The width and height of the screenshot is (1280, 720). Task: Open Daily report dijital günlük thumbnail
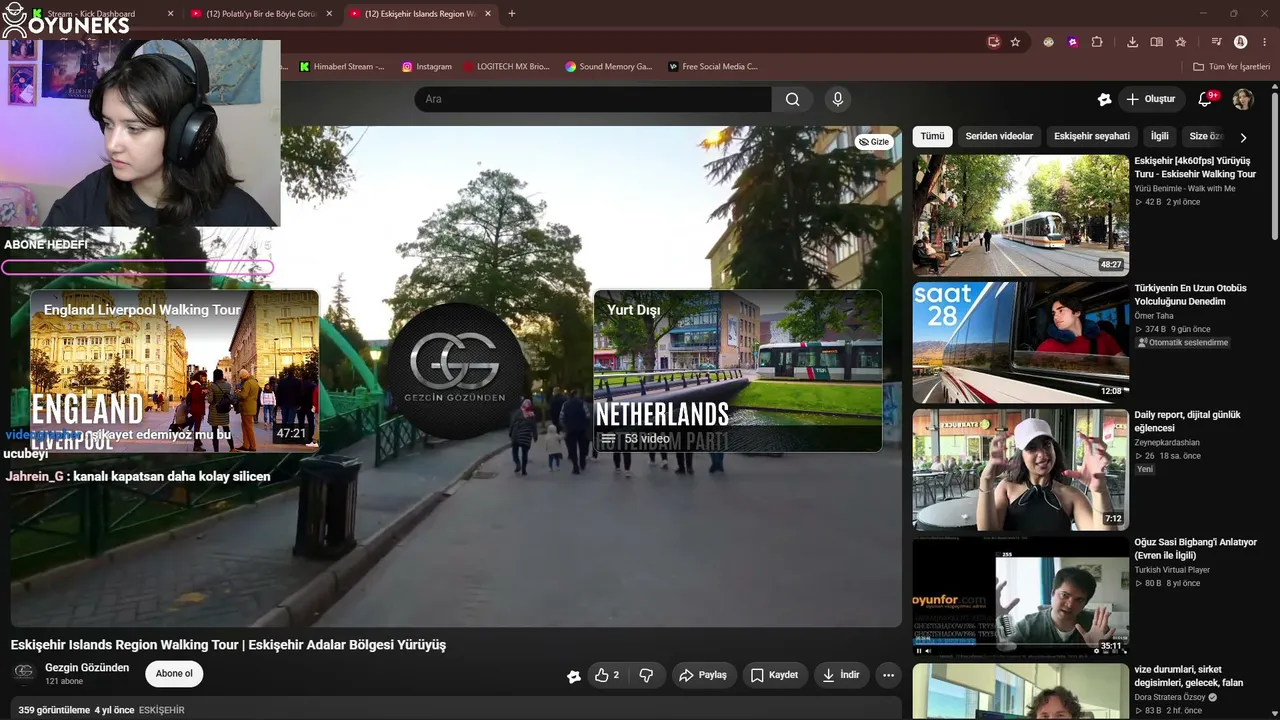pyautogui.click(x=1021, y=469)
